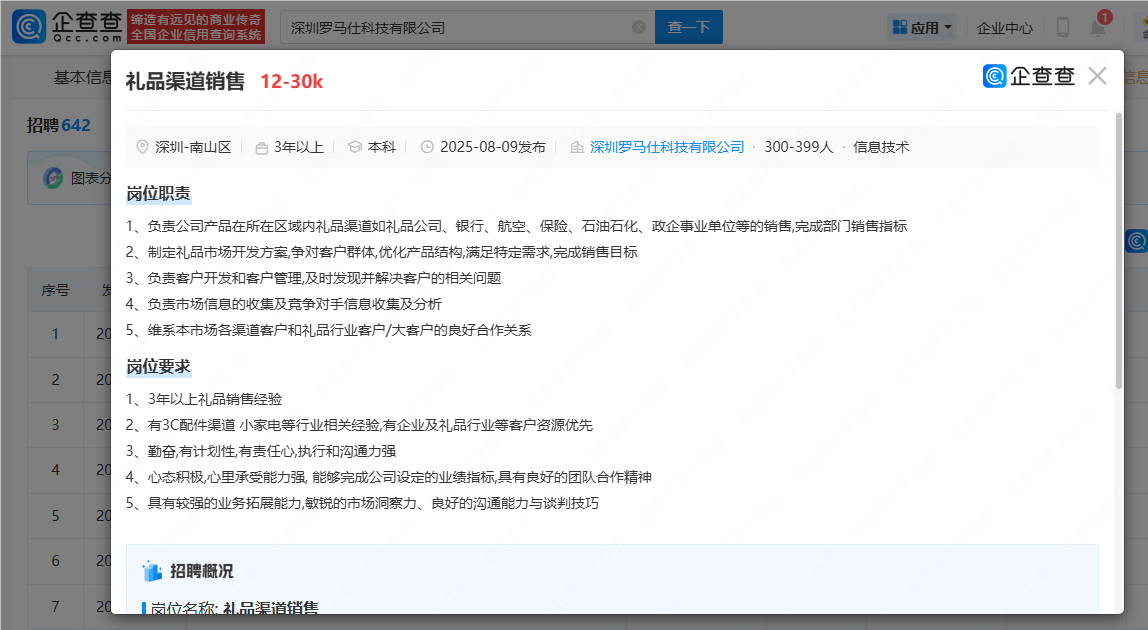Click the location pin icon before 深圳-南山区
The image size is (1148, 630).
[142, 146]
